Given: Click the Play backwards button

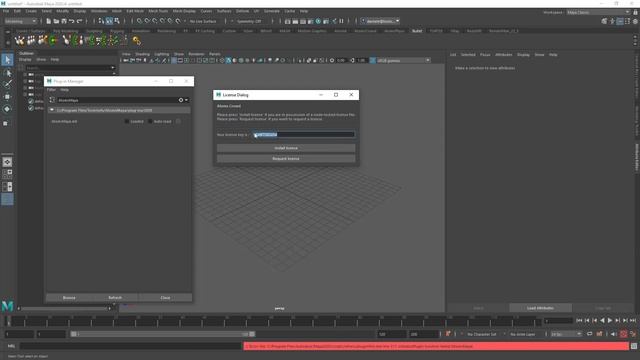Looking at the screenshot, I should [x=602, y=321].
